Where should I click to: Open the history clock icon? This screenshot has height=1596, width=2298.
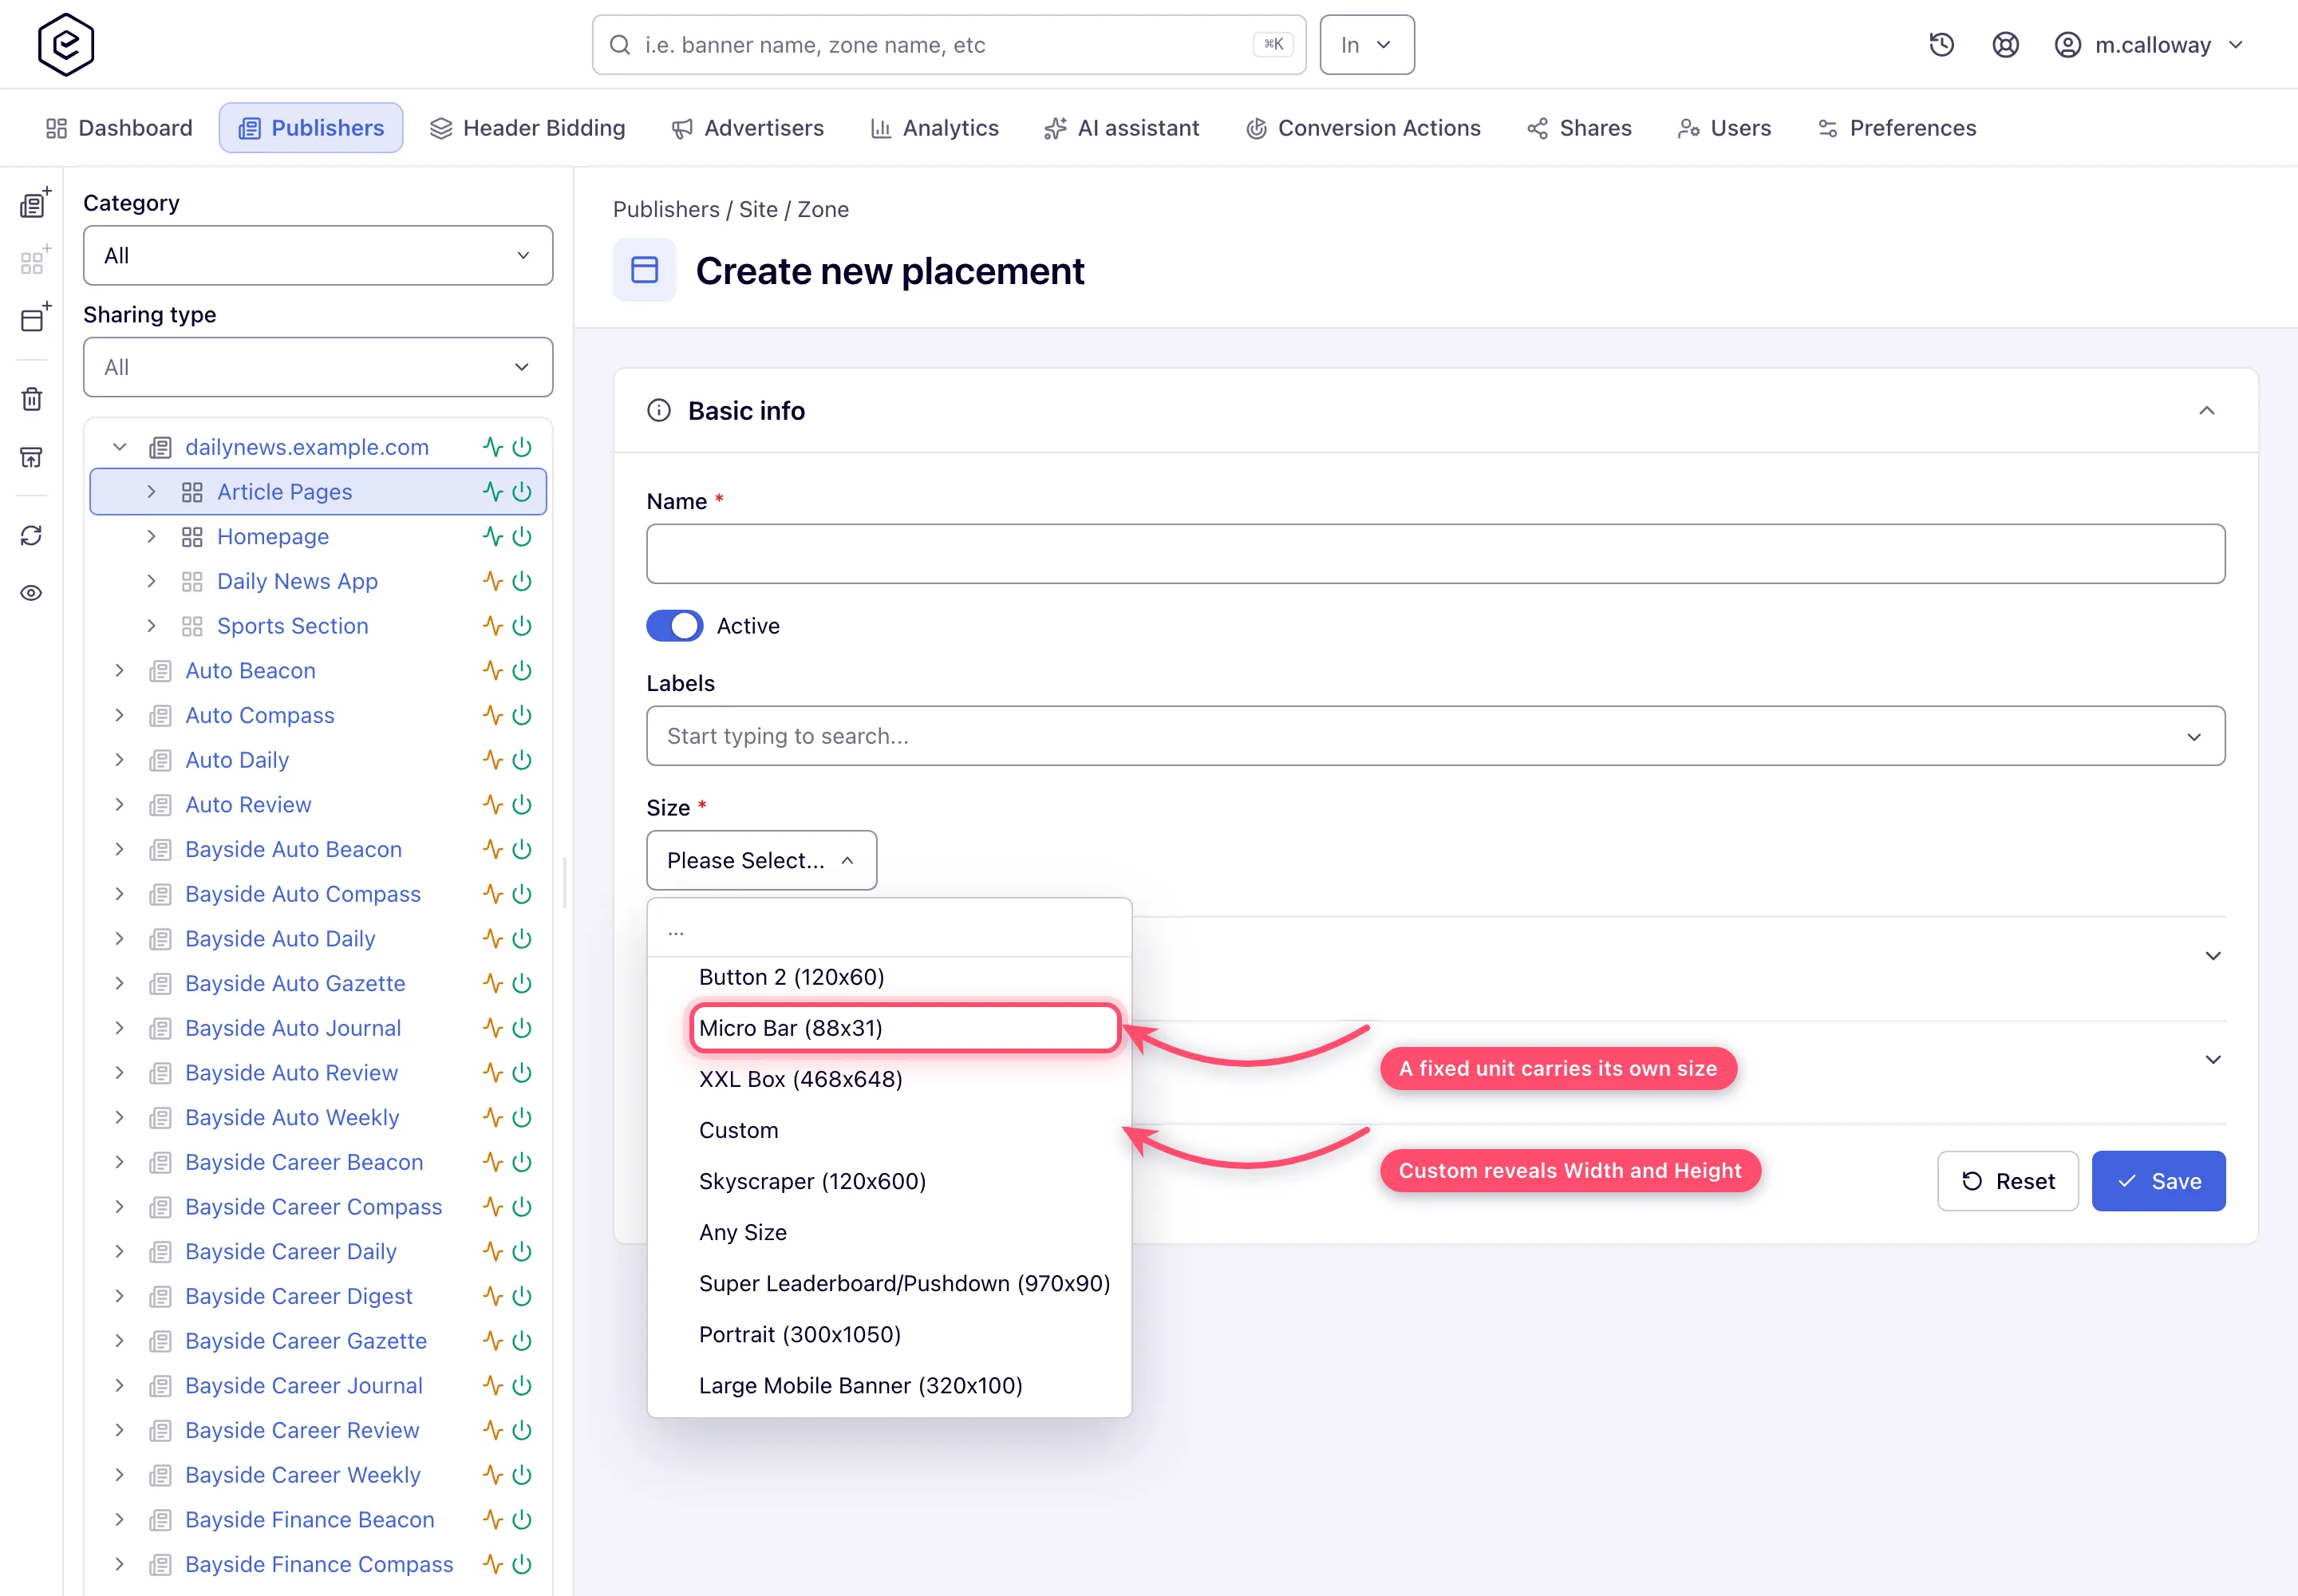click(x=1941, y=45)
